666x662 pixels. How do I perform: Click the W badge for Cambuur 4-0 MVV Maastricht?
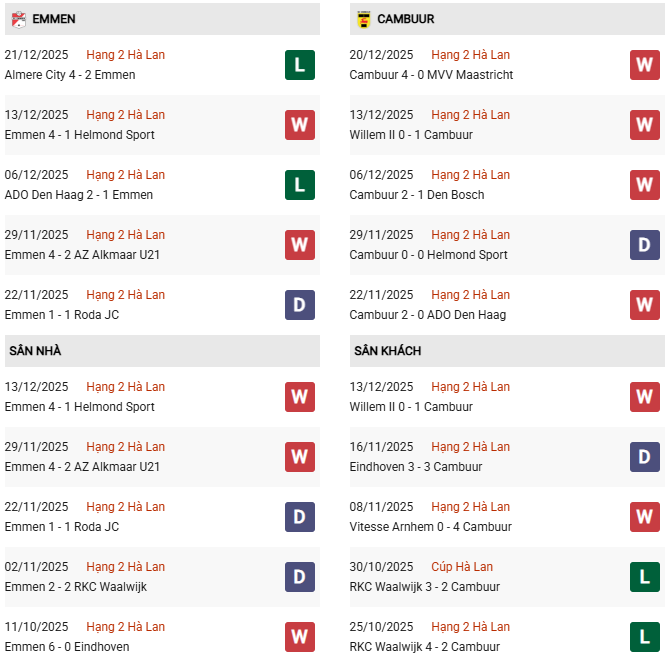point(645,65)
